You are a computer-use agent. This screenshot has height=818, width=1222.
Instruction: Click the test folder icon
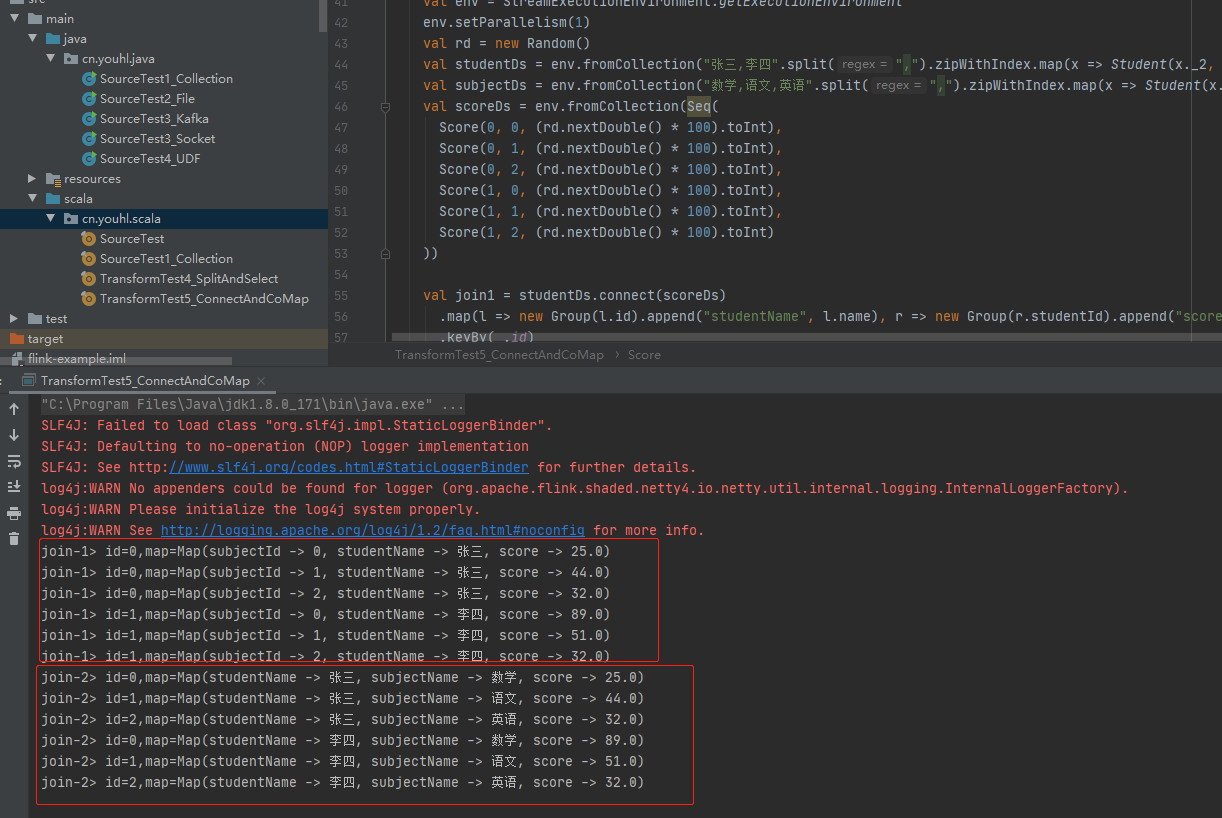pos(35,319)
